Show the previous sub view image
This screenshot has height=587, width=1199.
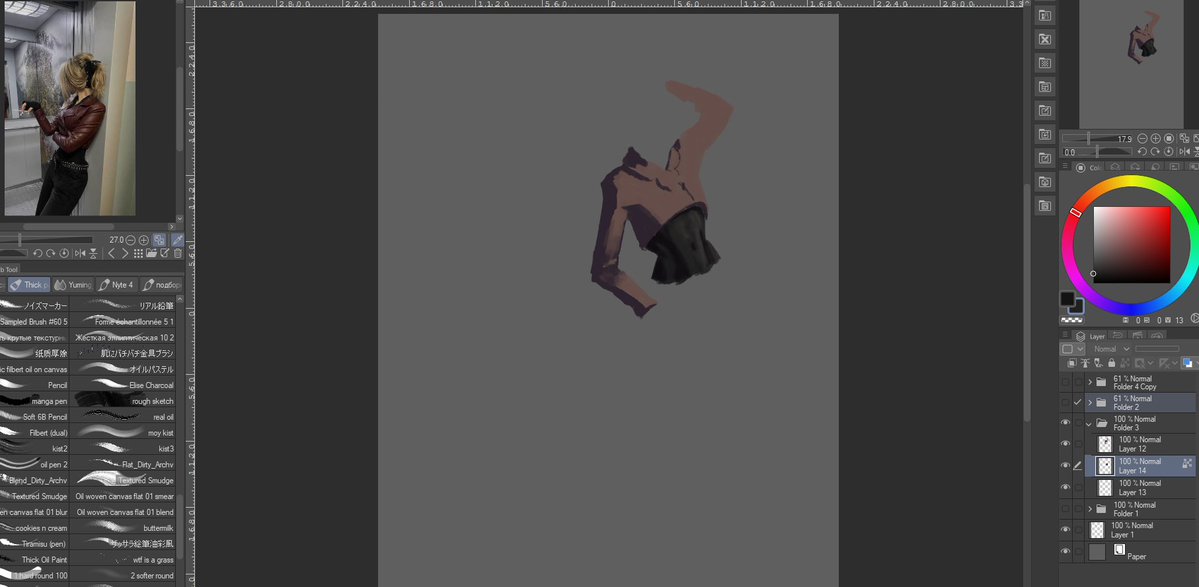coord(112,254)
